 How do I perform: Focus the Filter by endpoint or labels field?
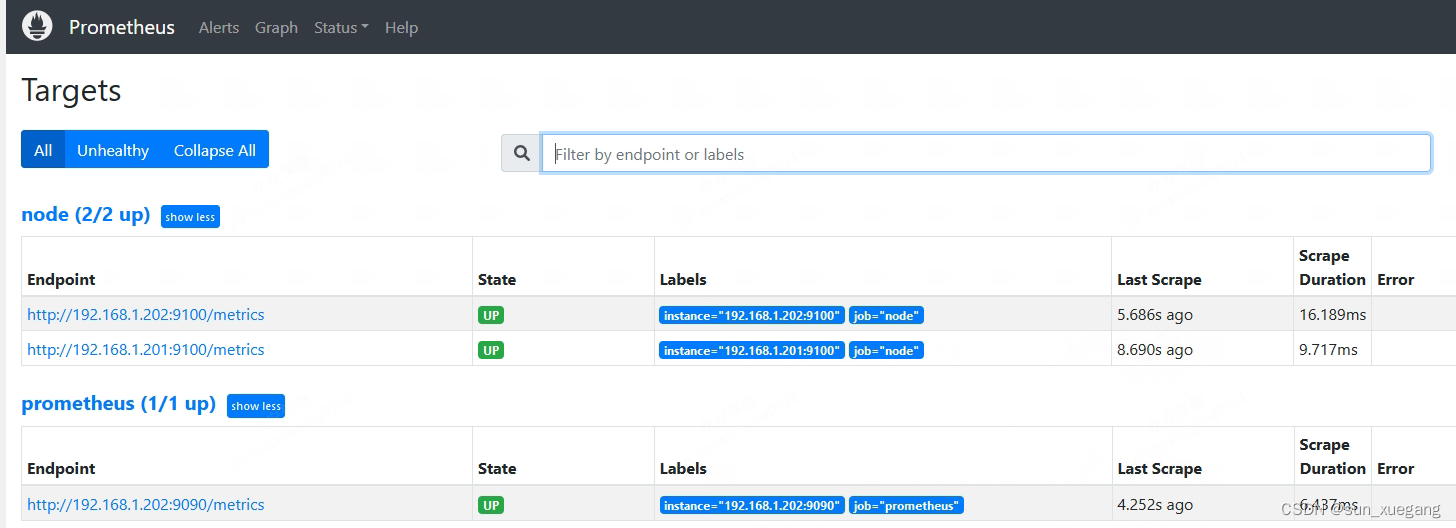[x=986, y=154]
